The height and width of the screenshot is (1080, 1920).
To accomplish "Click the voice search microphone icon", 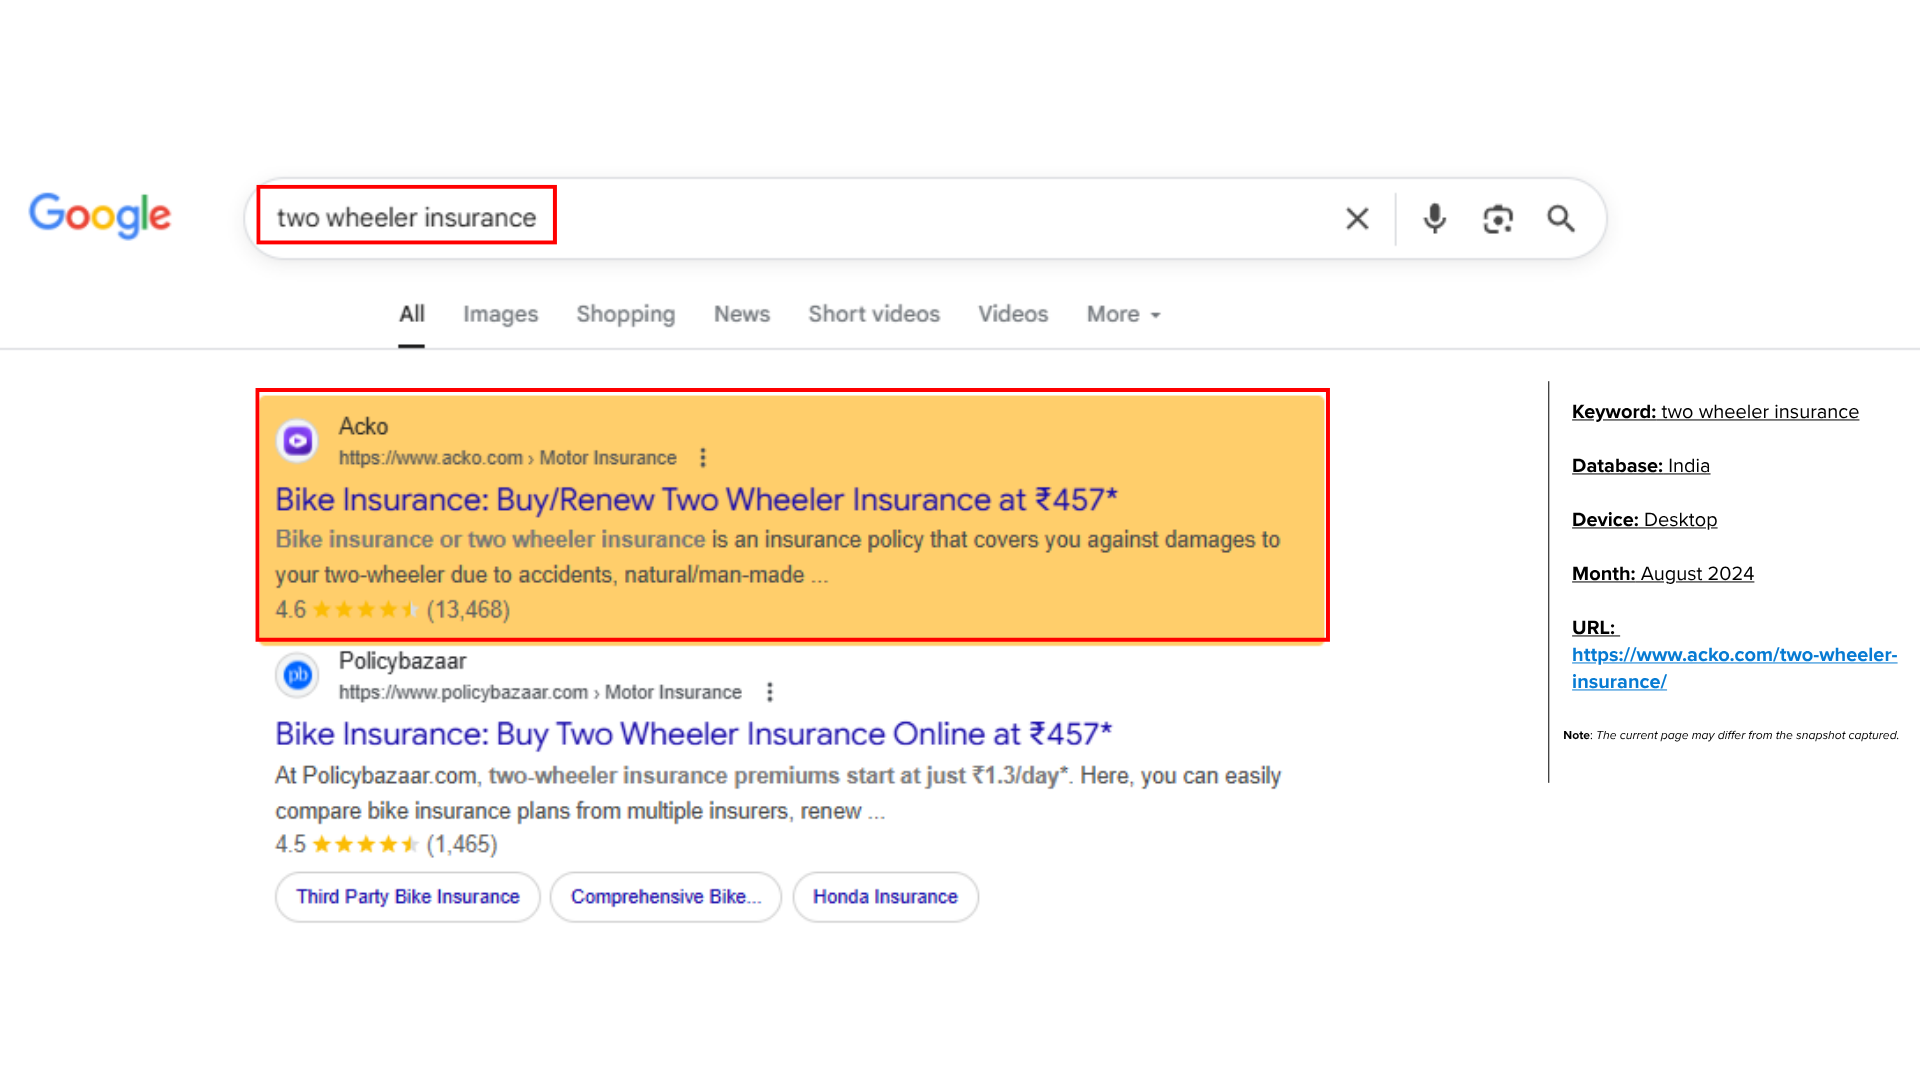I will 1435,218.
